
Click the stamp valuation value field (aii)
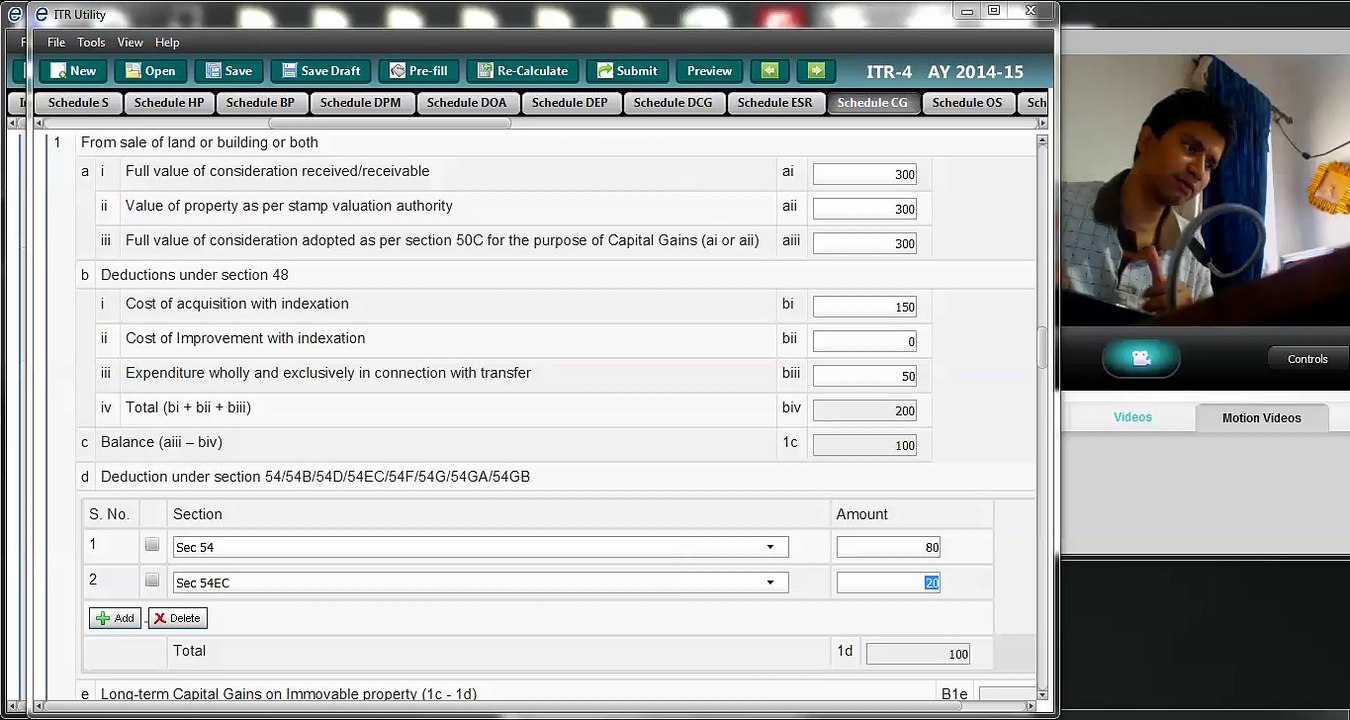pyautogui.click(x=864, y=209)
